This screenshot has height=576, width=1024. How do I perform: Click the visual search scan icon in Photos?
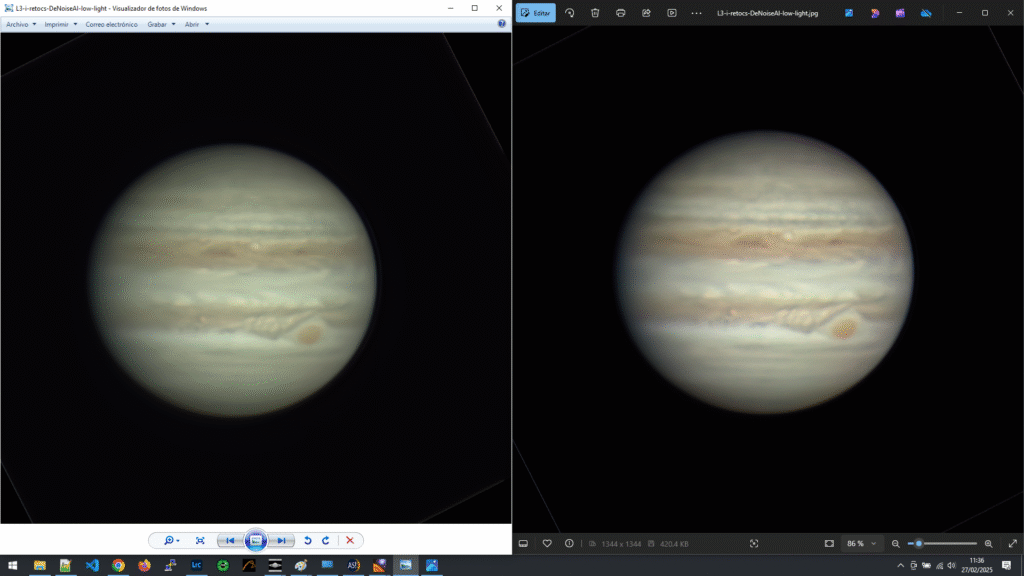click(754, 543)
